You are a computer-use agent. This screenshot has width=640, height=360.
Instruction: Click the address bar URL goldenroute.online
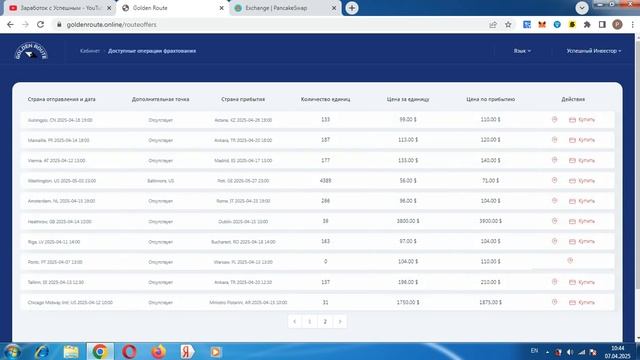click(111, 24)
